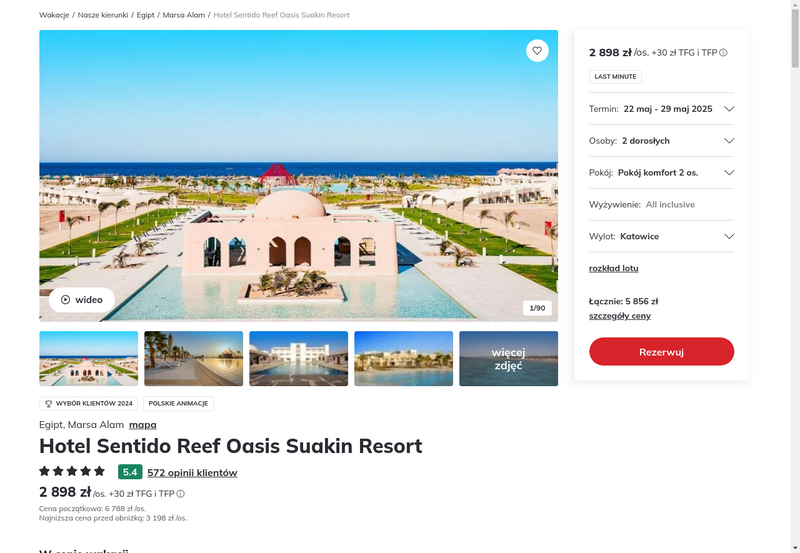Go to Marsa Alam breadcrumb

click(184, 15)
